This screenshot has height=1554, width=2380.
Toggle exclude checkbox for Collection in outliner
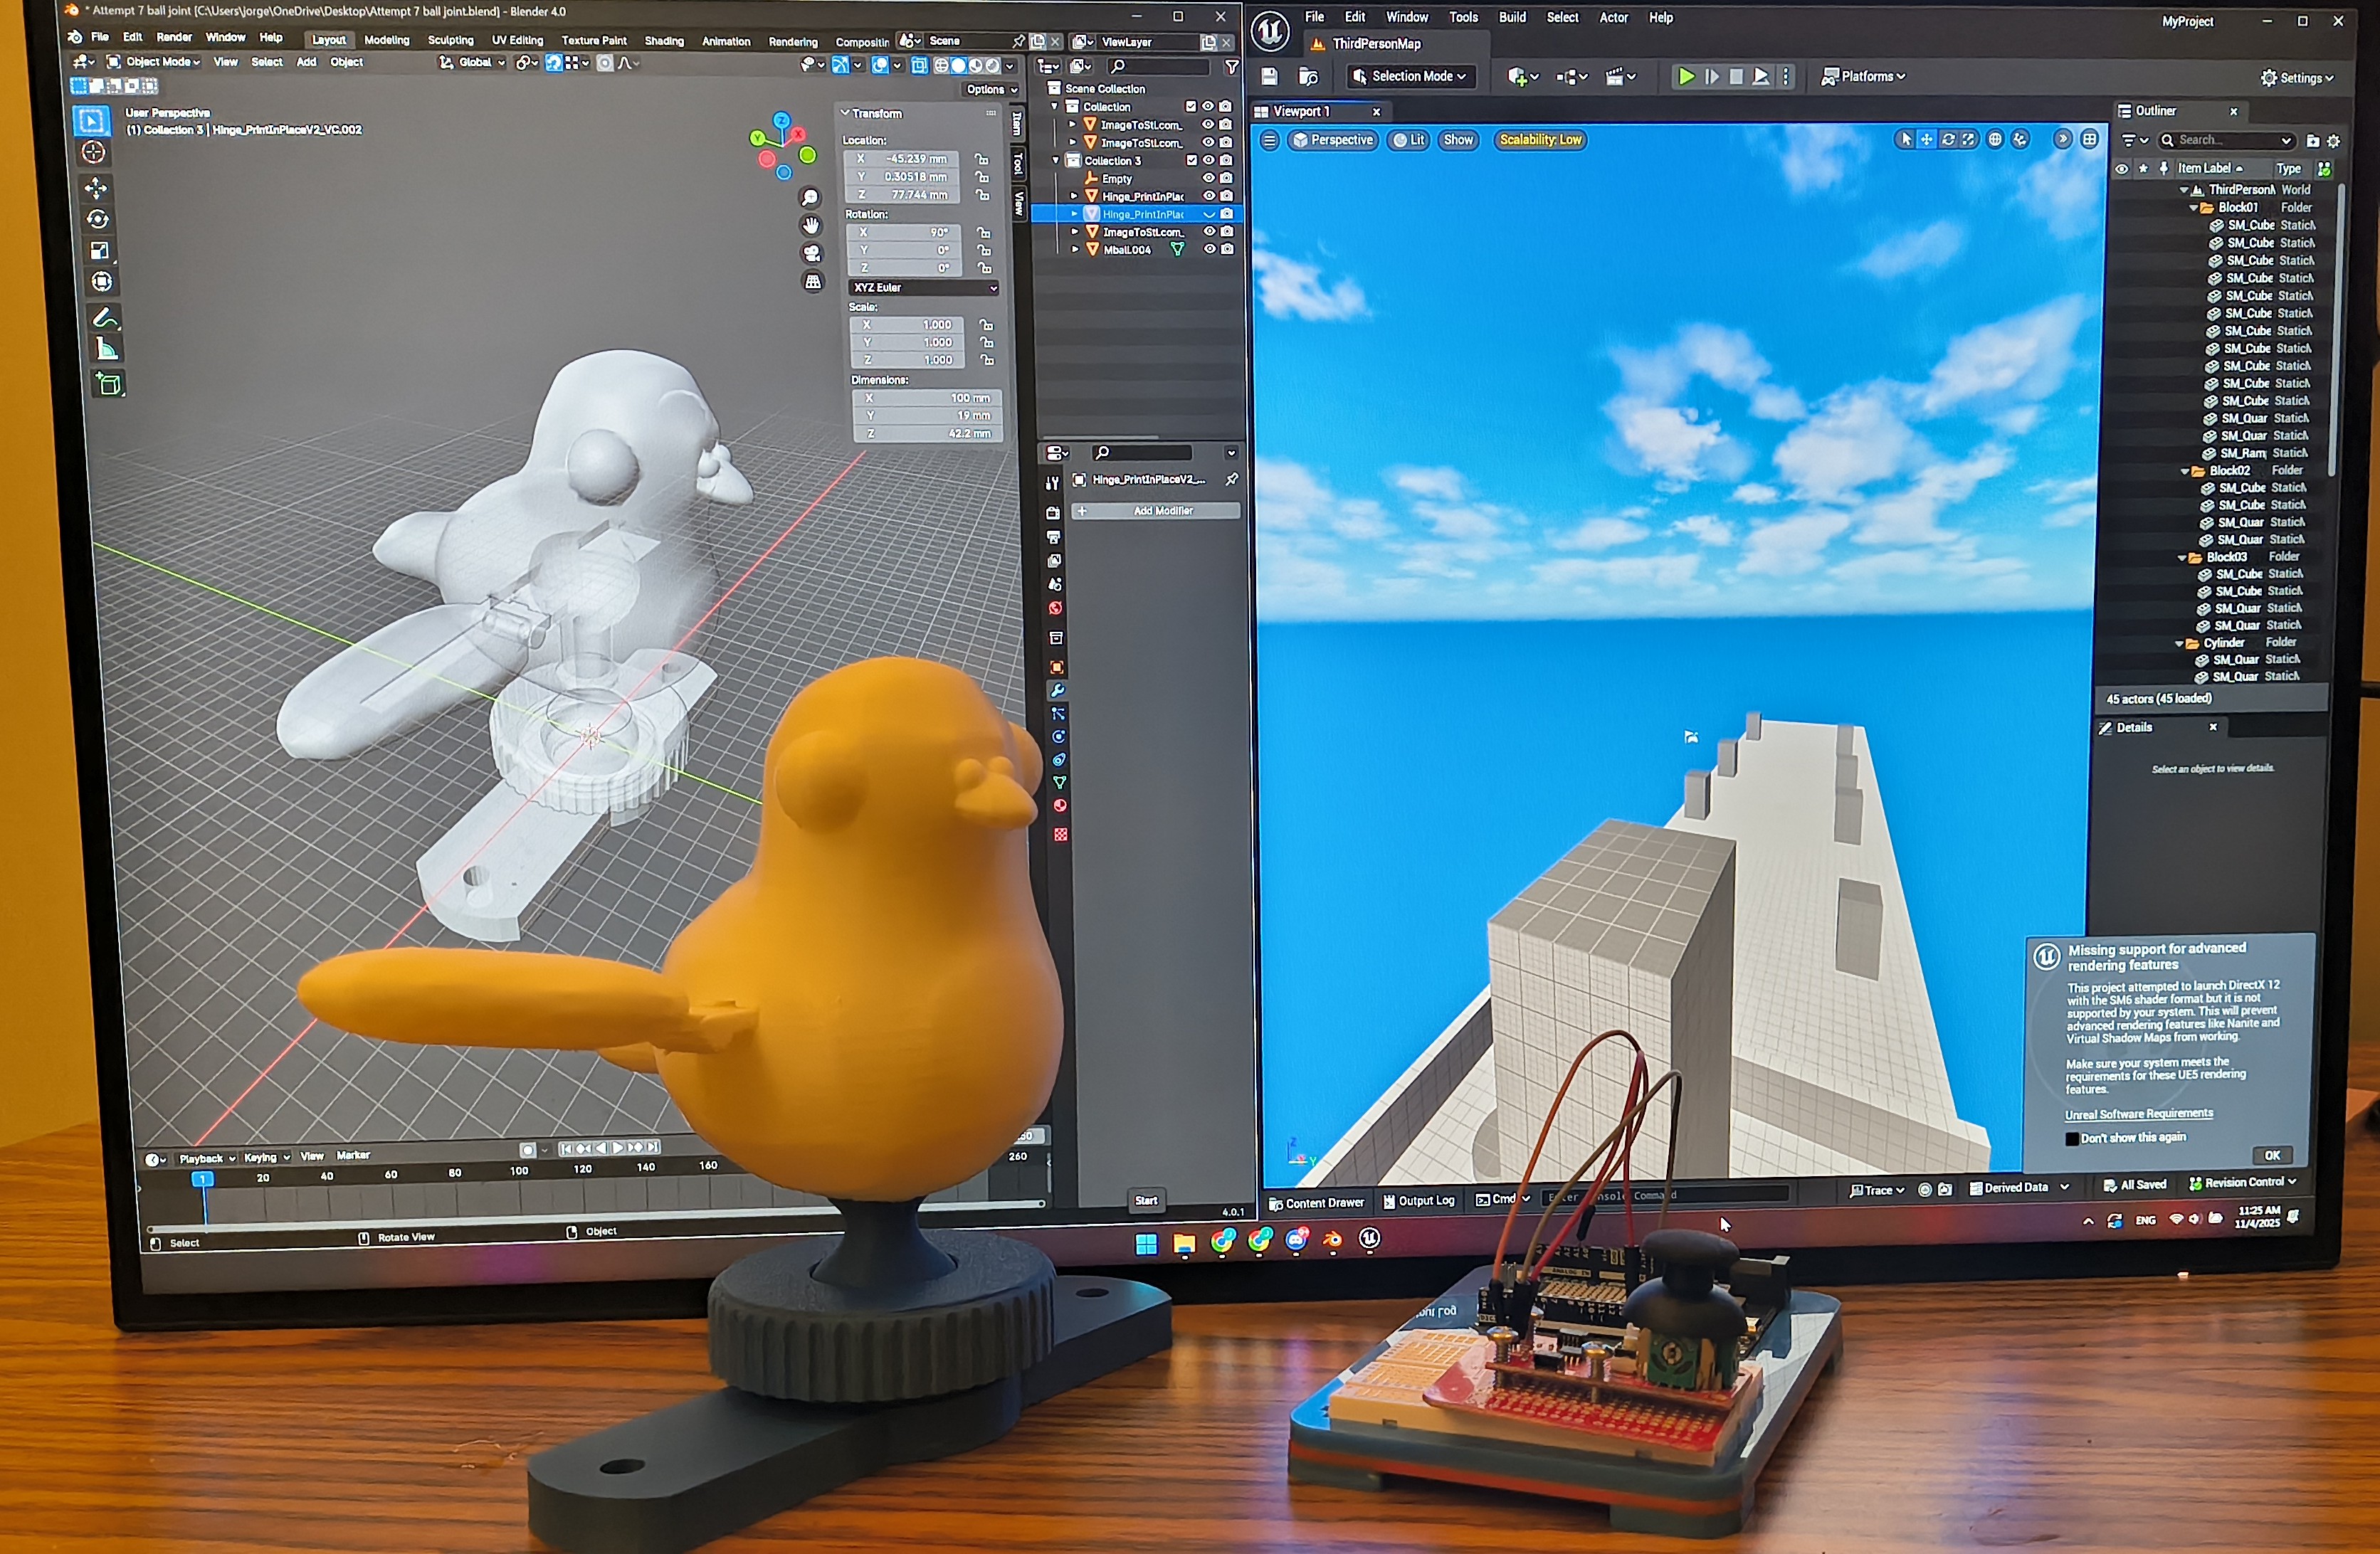pyautogui.click(x=1190, y=106)
